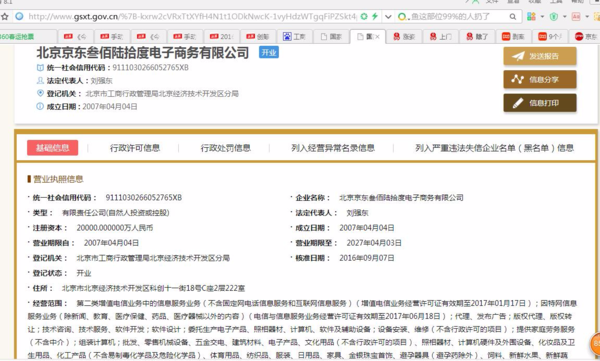
Task: Click the 营业期限至 date 2027年04月03日
Action: [374, 243]
